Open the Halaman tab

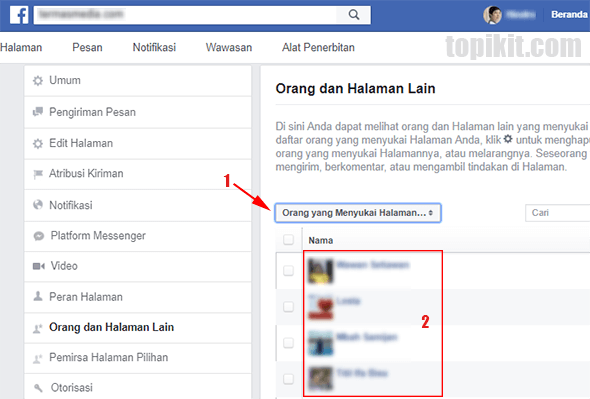21,47
